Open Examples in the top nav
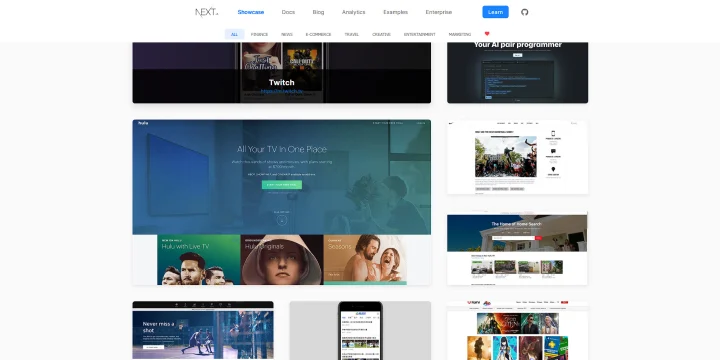This screenshot has height=360, width=720. (x=395, y=12)
